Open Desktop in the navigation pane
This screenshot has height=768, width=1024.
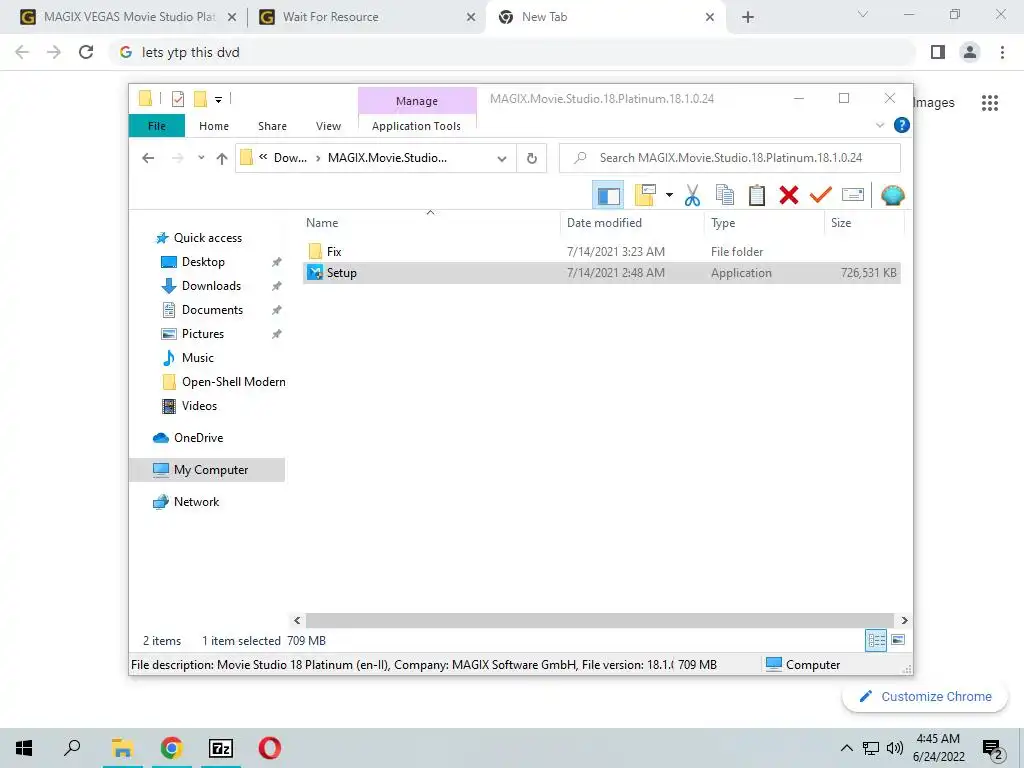pyautogui.click(x=203, y=262)
